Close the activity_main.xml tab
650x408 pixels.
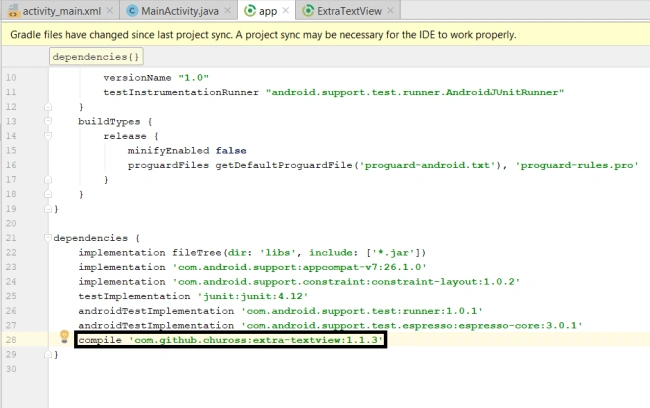(x=110, y=11)
